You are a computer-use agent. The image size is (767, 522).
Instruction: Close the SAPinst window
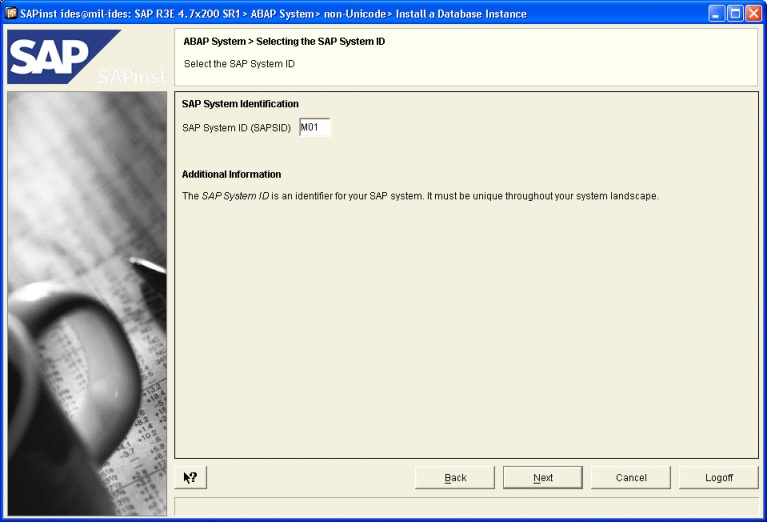tap(752, 13)
